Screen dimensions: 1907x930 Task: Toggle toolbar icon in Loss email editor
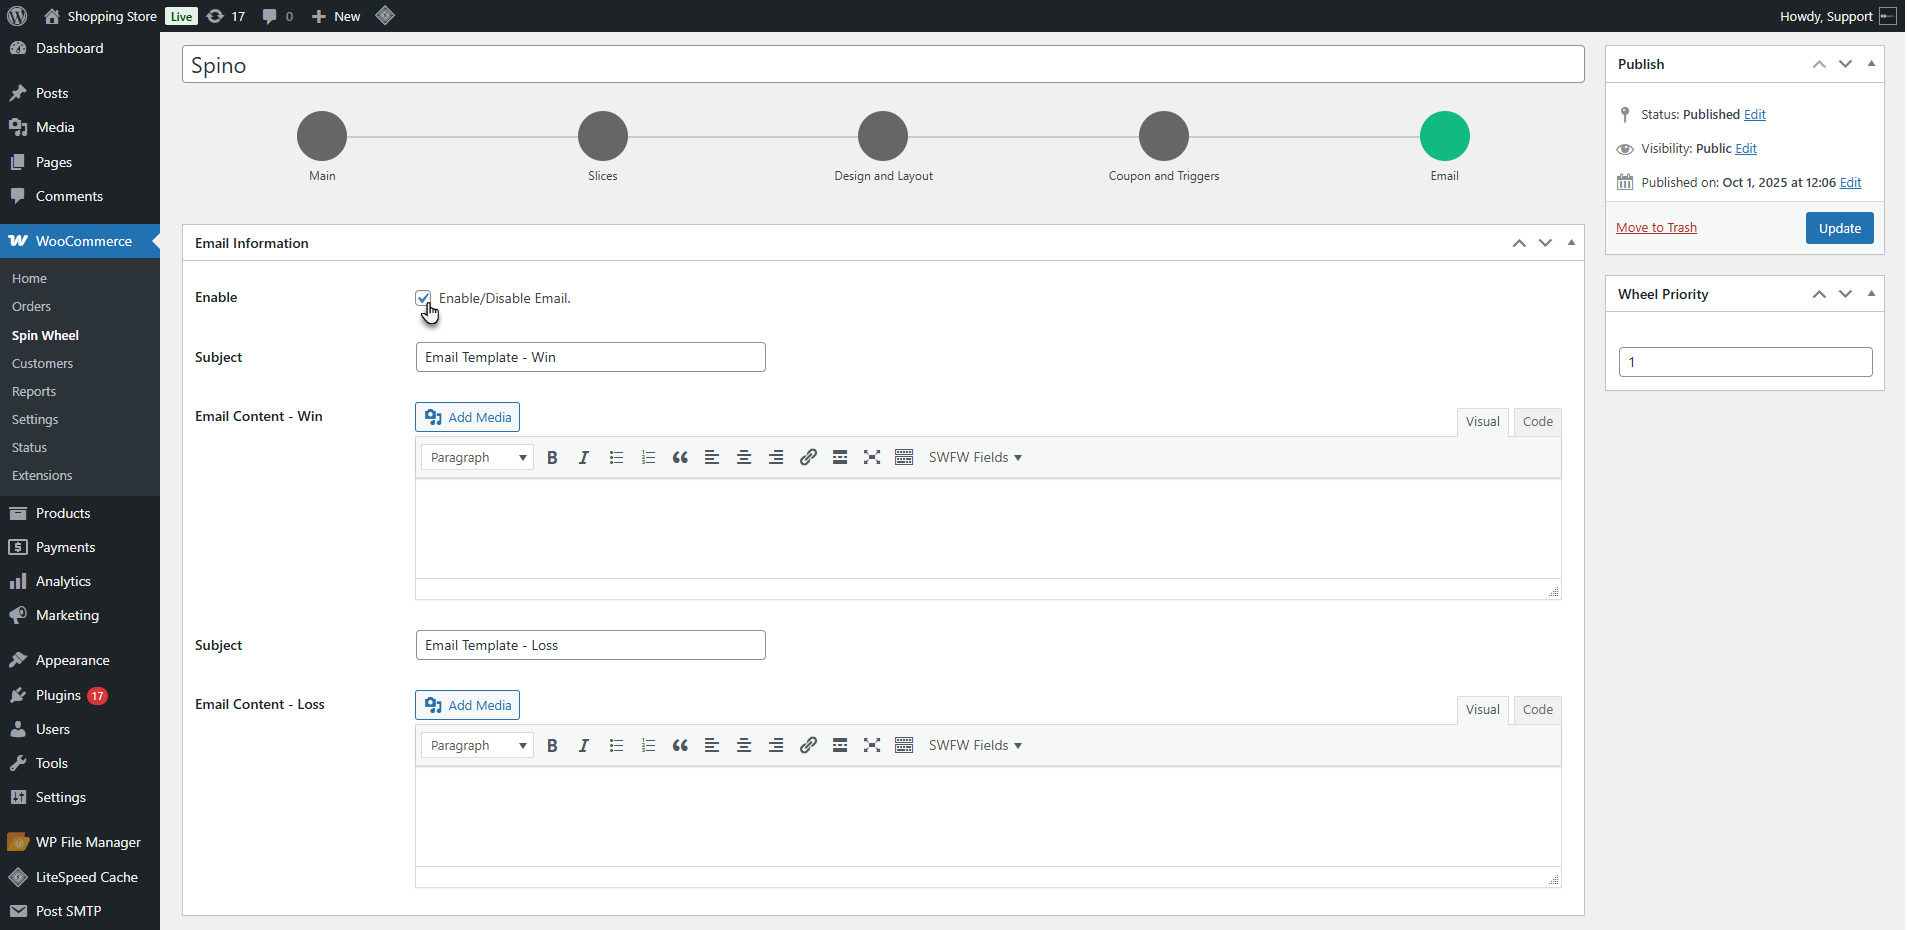pos(904,746)
